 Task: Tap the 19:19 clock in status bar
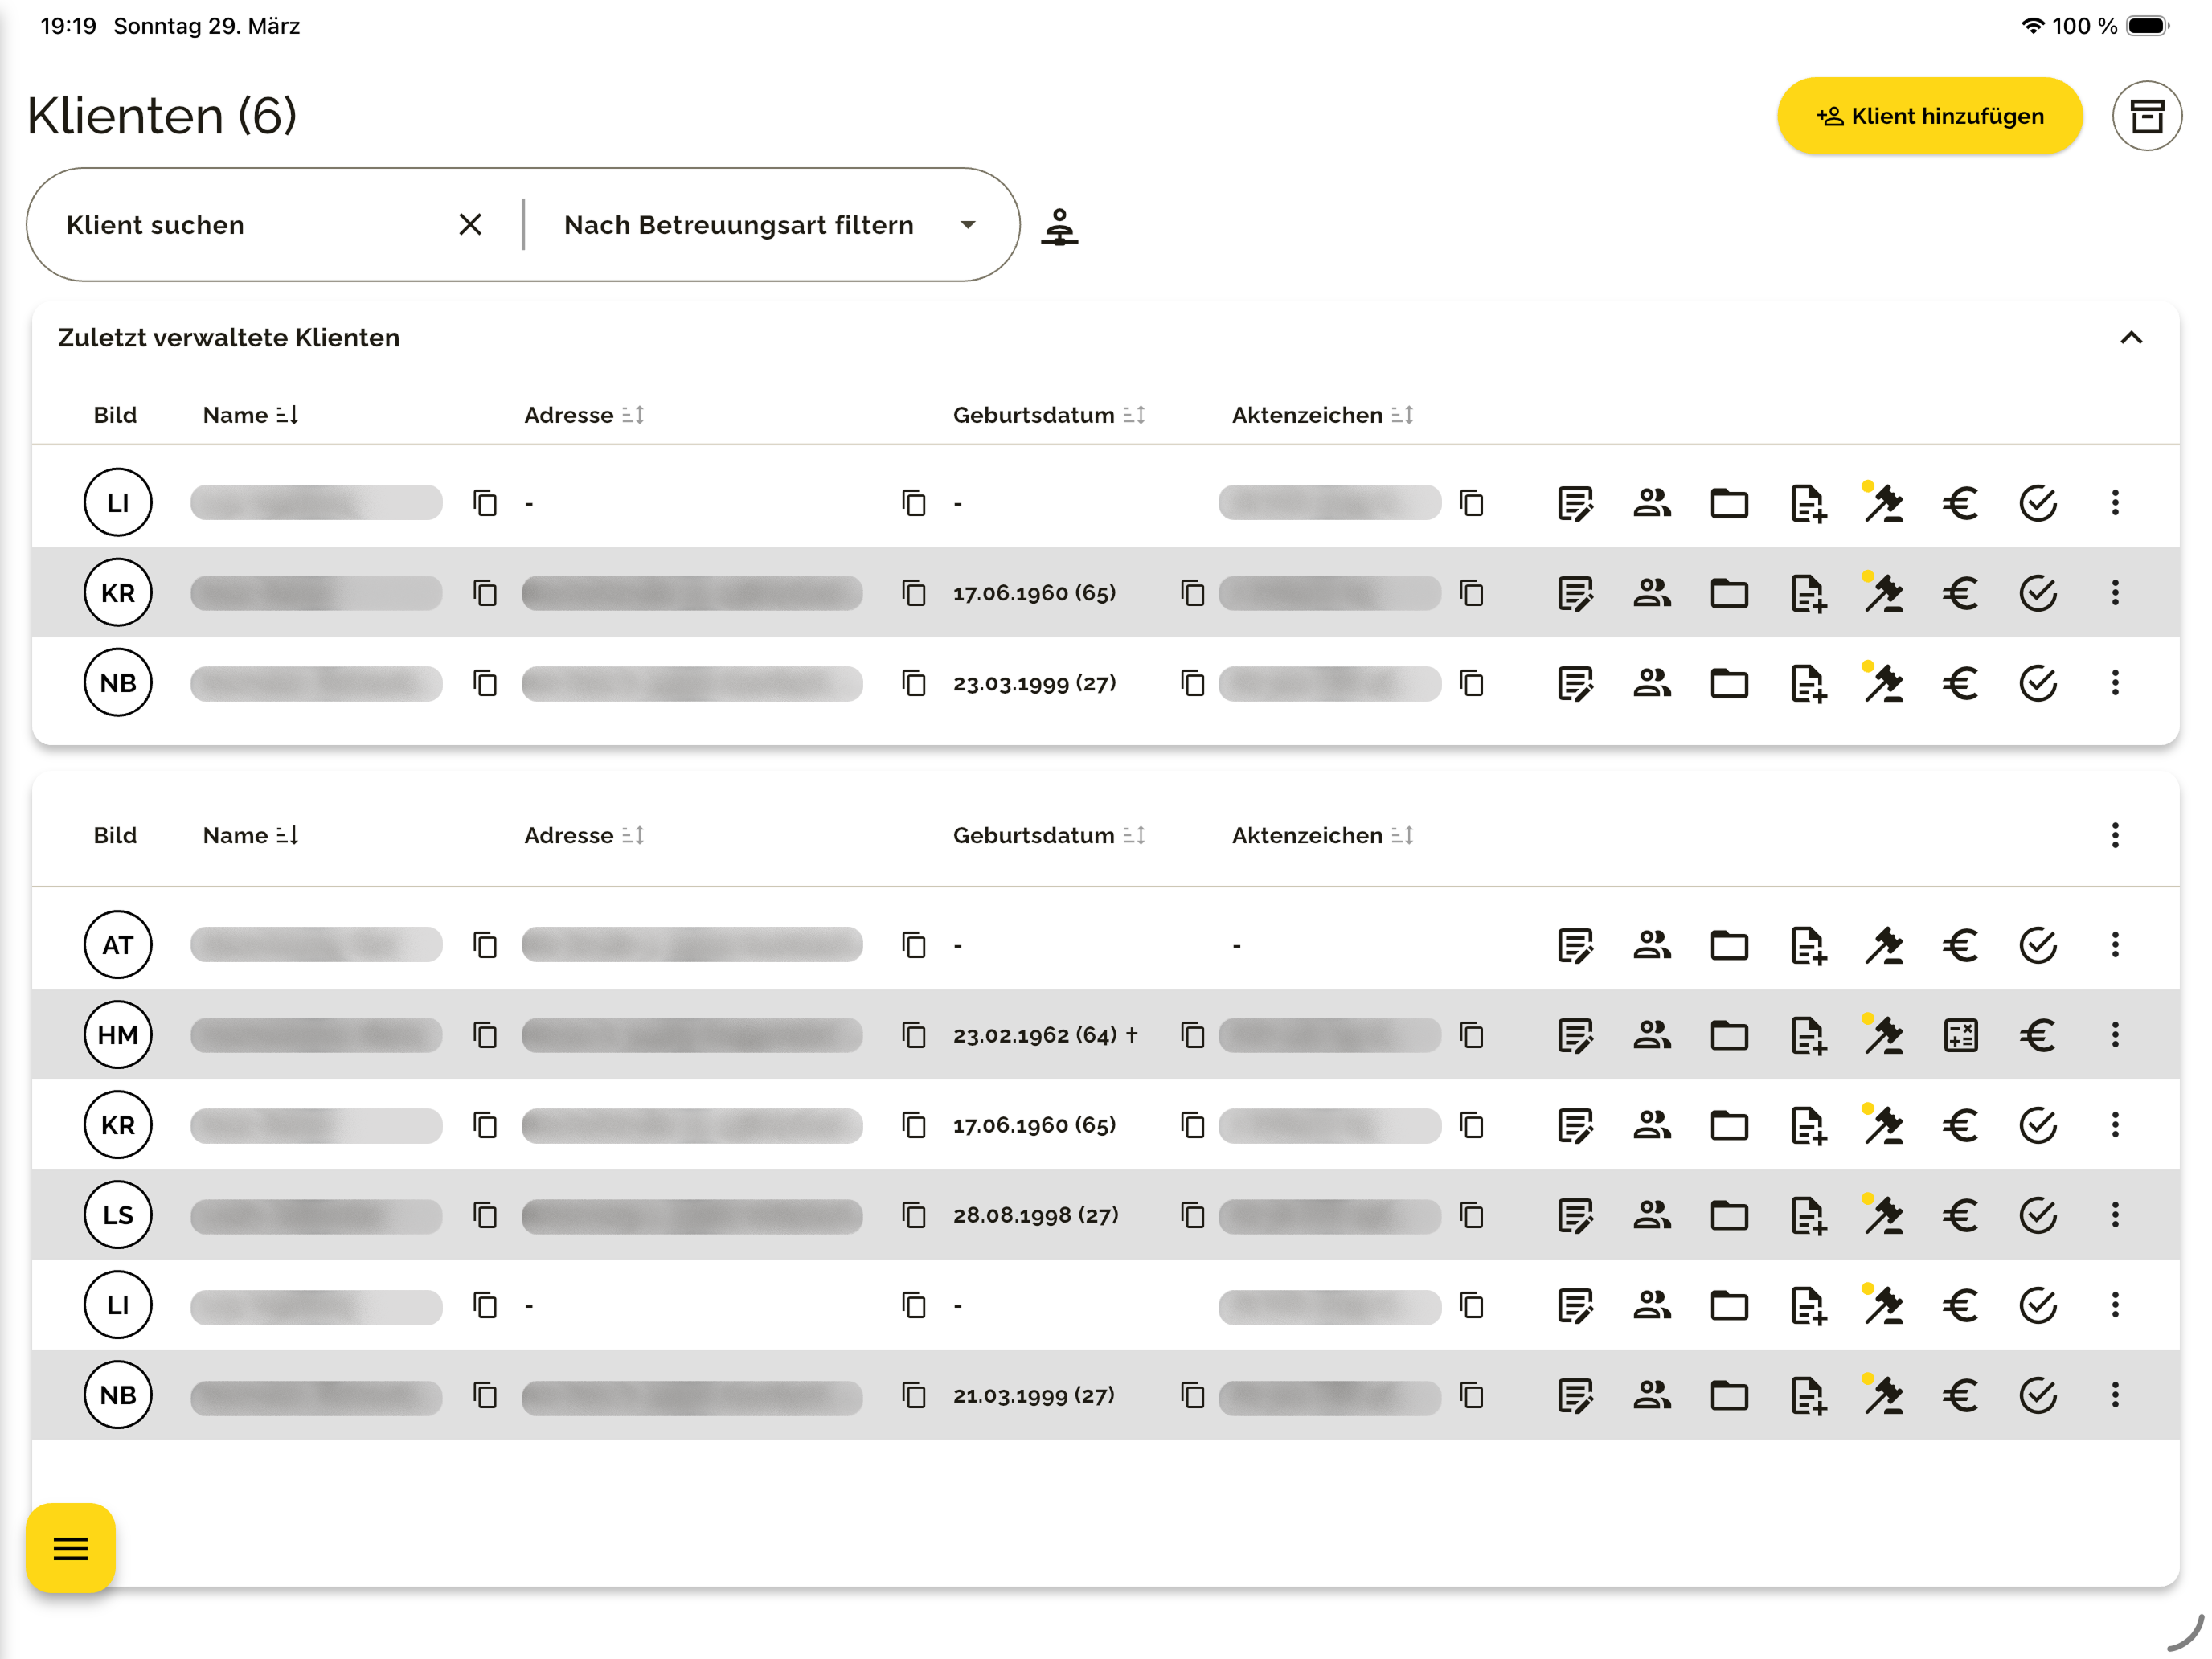point(68,26)
